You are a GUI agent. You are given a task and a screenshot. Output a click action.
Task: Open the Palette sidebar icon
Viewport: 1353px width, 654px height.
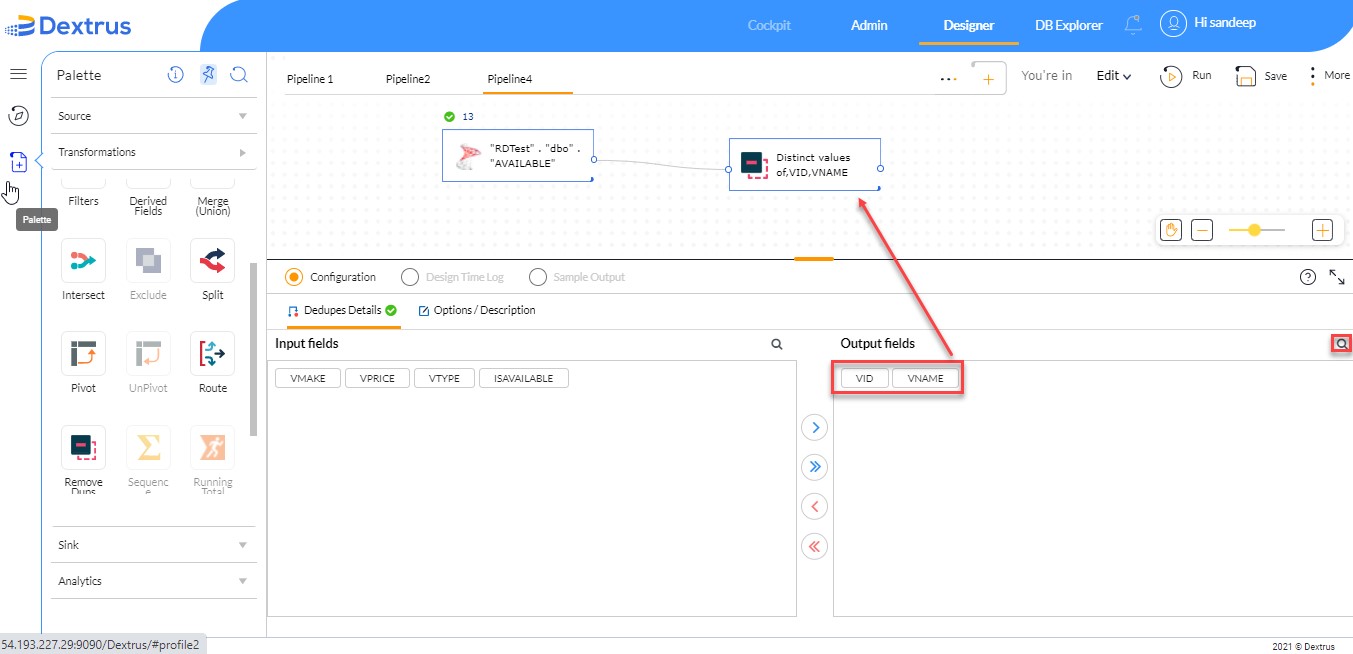(x=18, y=161)
